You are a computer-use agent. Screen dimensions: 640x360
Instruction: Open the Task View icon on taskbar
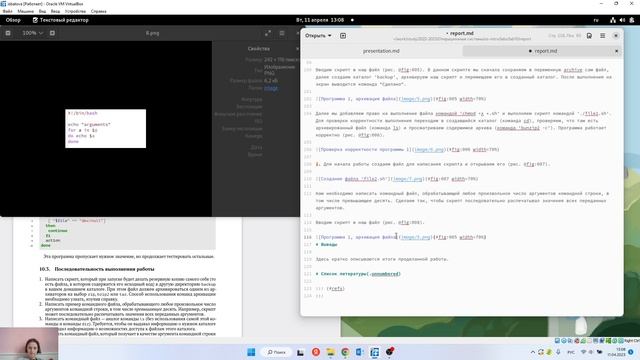point(300,352)
